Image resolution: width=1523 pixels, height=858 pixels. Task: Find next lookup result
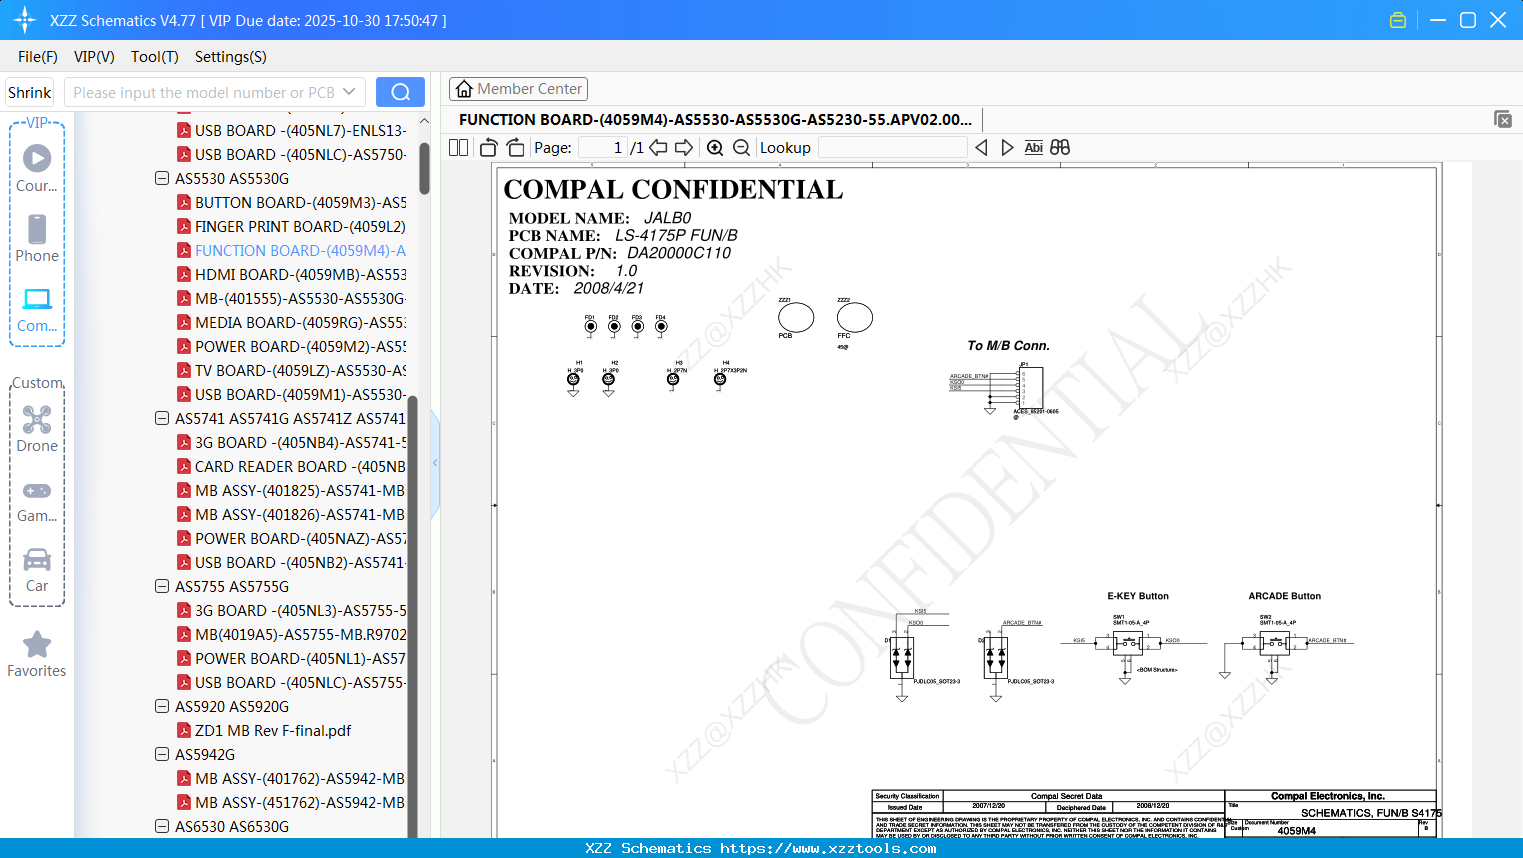click(1007, 148)
